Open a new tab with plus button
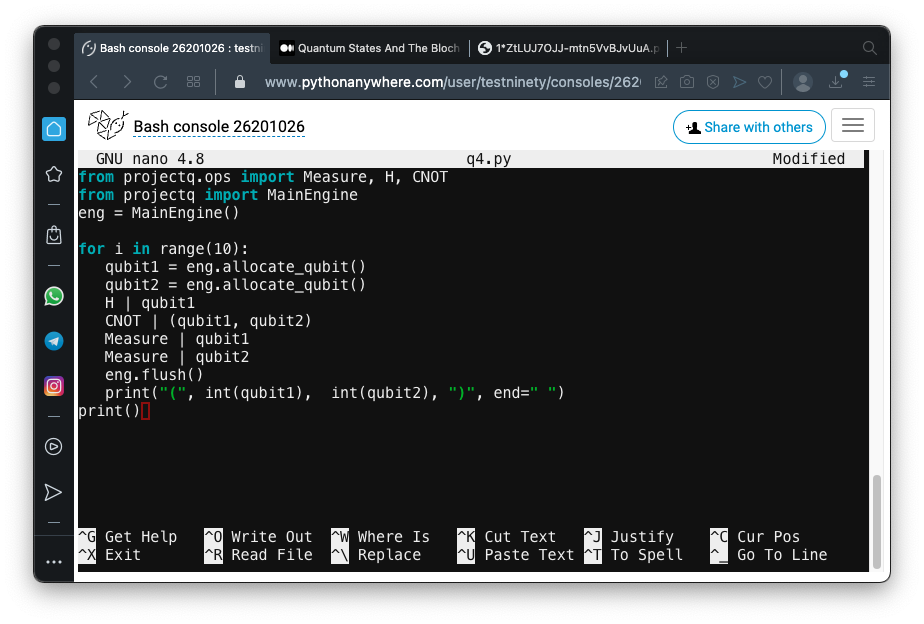924x624 pixels. click(x=682, y=48)
